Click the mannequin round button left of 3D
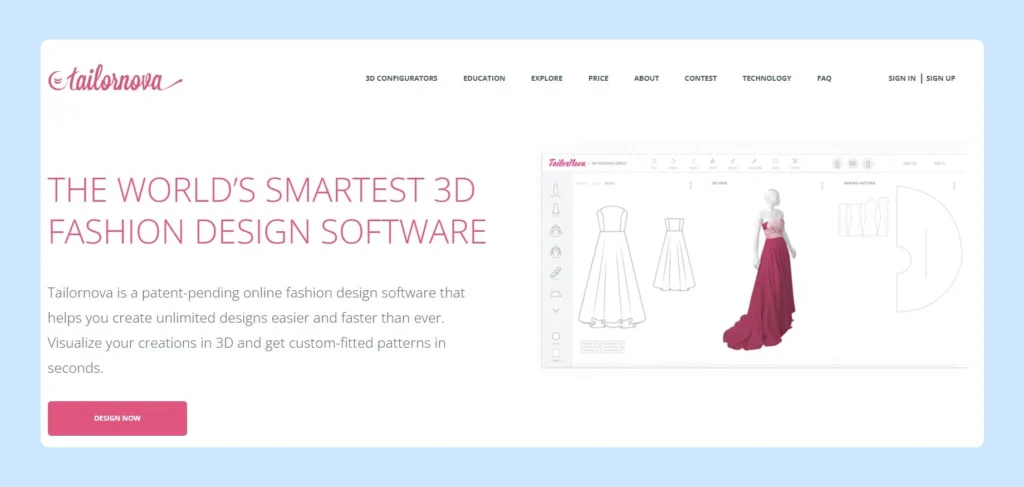The height and width of the screenshot is (487, 1024). coord(837,163)
